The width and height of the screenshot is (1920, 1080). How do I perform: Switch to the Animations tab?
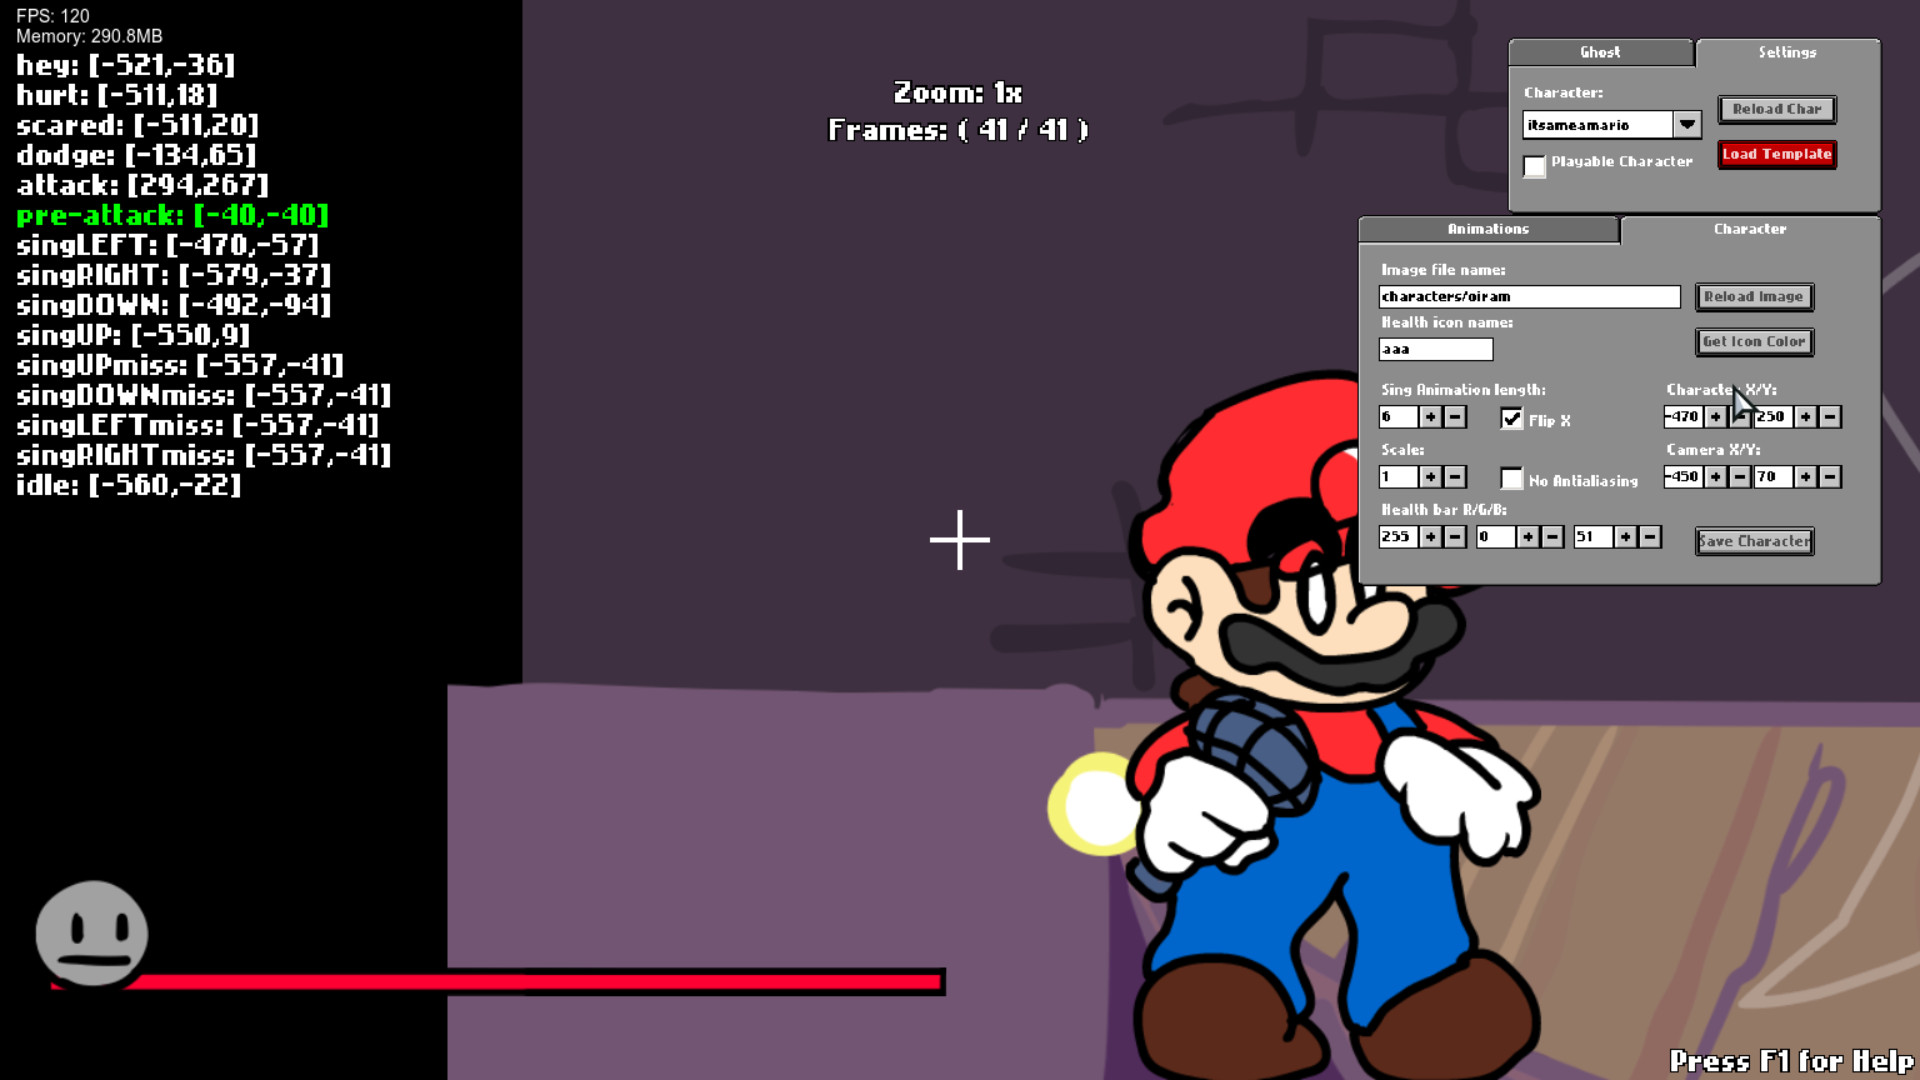click(x=1487, y=229)
